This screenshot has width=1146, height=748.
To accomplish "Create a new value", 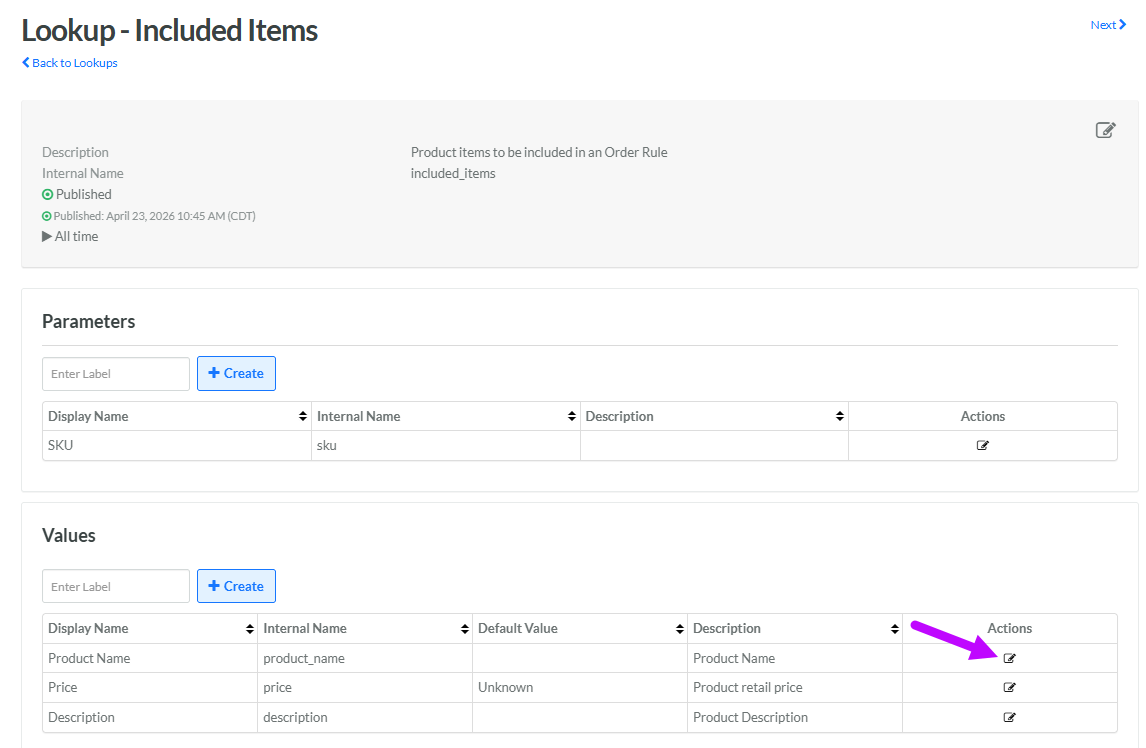I will click(x=236, y=586).
